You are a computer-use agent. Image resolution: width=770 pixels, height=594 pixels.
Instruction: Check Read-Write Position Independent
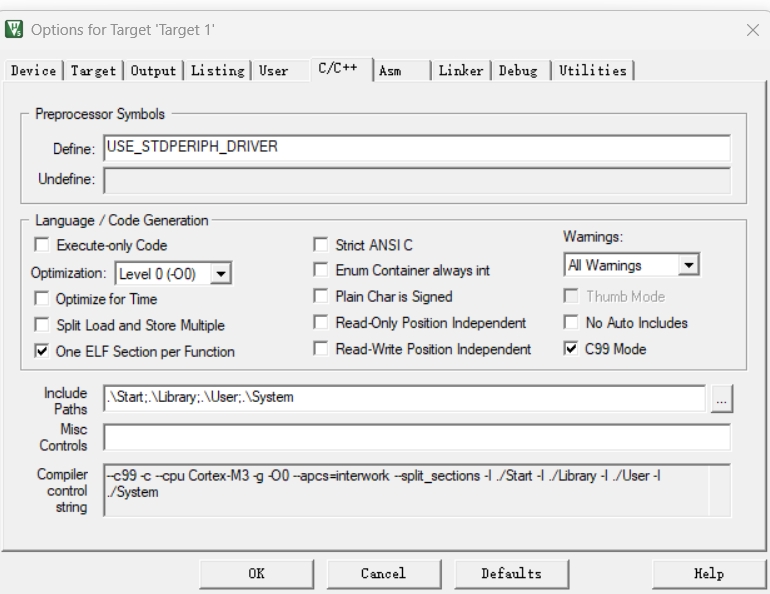(x=321, y=349)
